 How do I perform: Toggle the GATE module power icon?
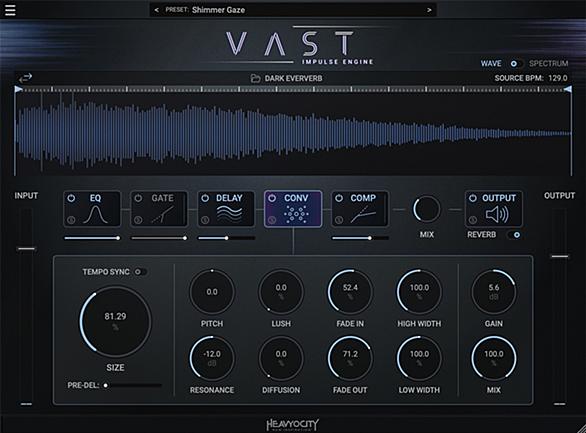[138, 198]
